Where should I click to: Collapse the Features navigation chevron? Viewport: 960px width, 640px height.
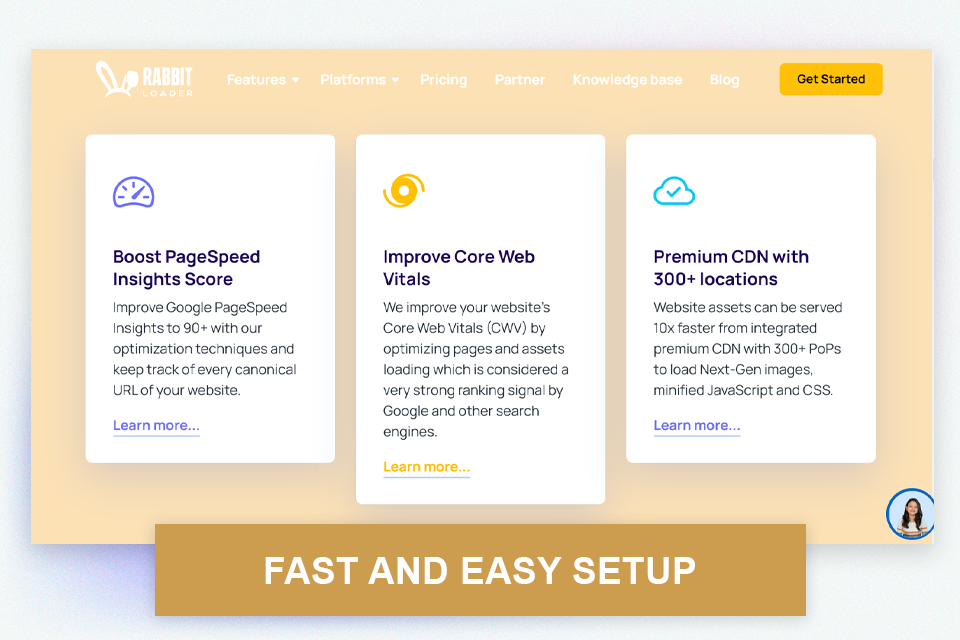coord(294,80)
